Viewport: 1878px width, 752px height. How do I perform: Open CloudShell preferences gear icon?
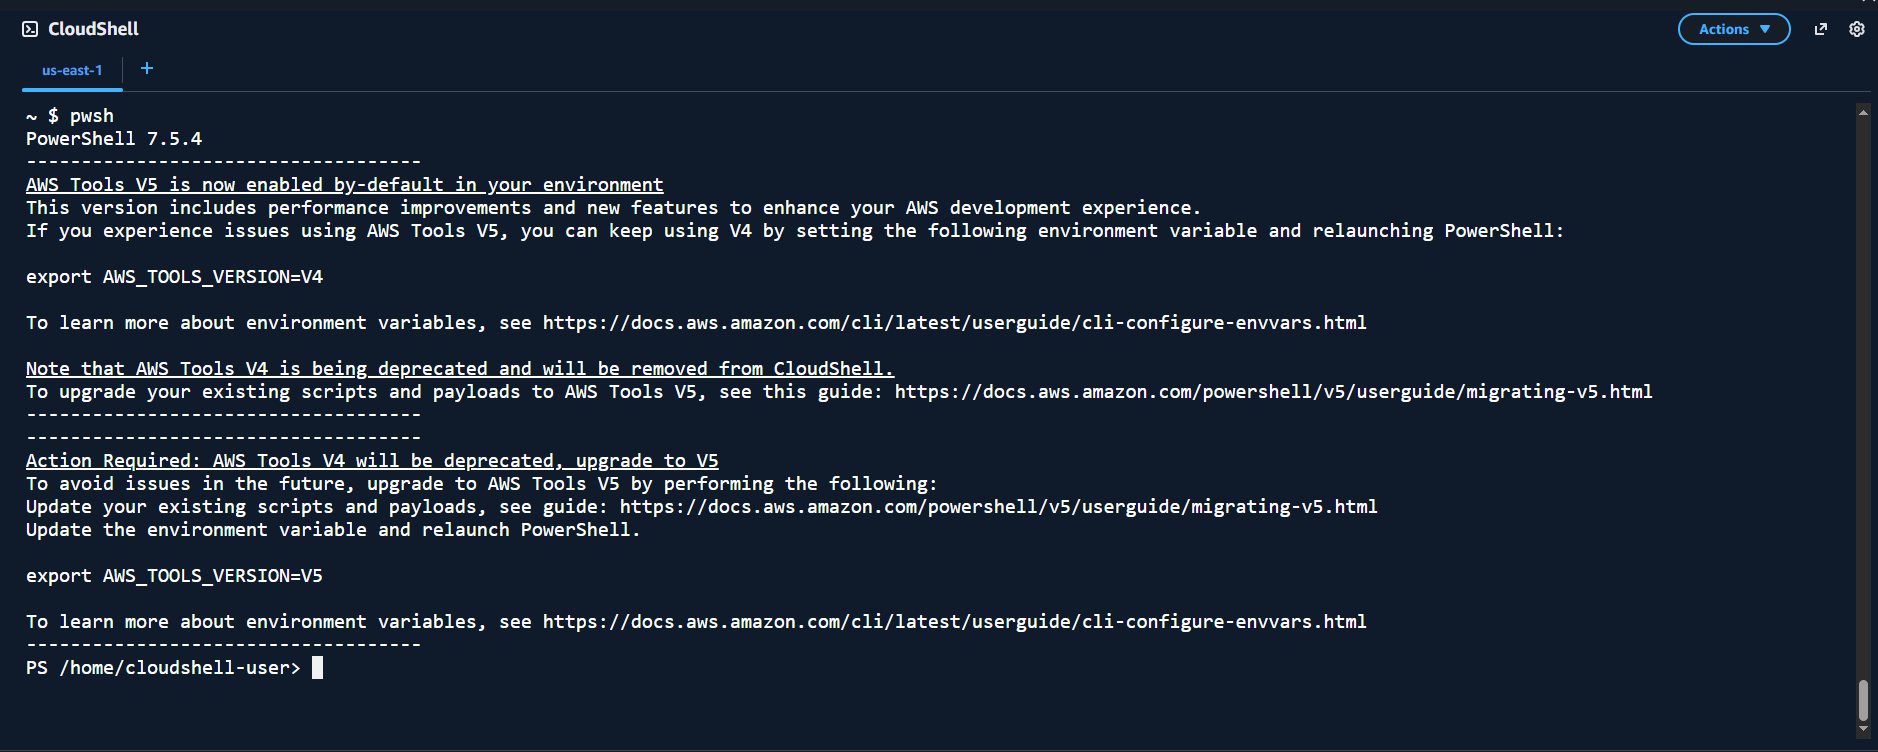pyautogui.click(x=1857, y=29)
